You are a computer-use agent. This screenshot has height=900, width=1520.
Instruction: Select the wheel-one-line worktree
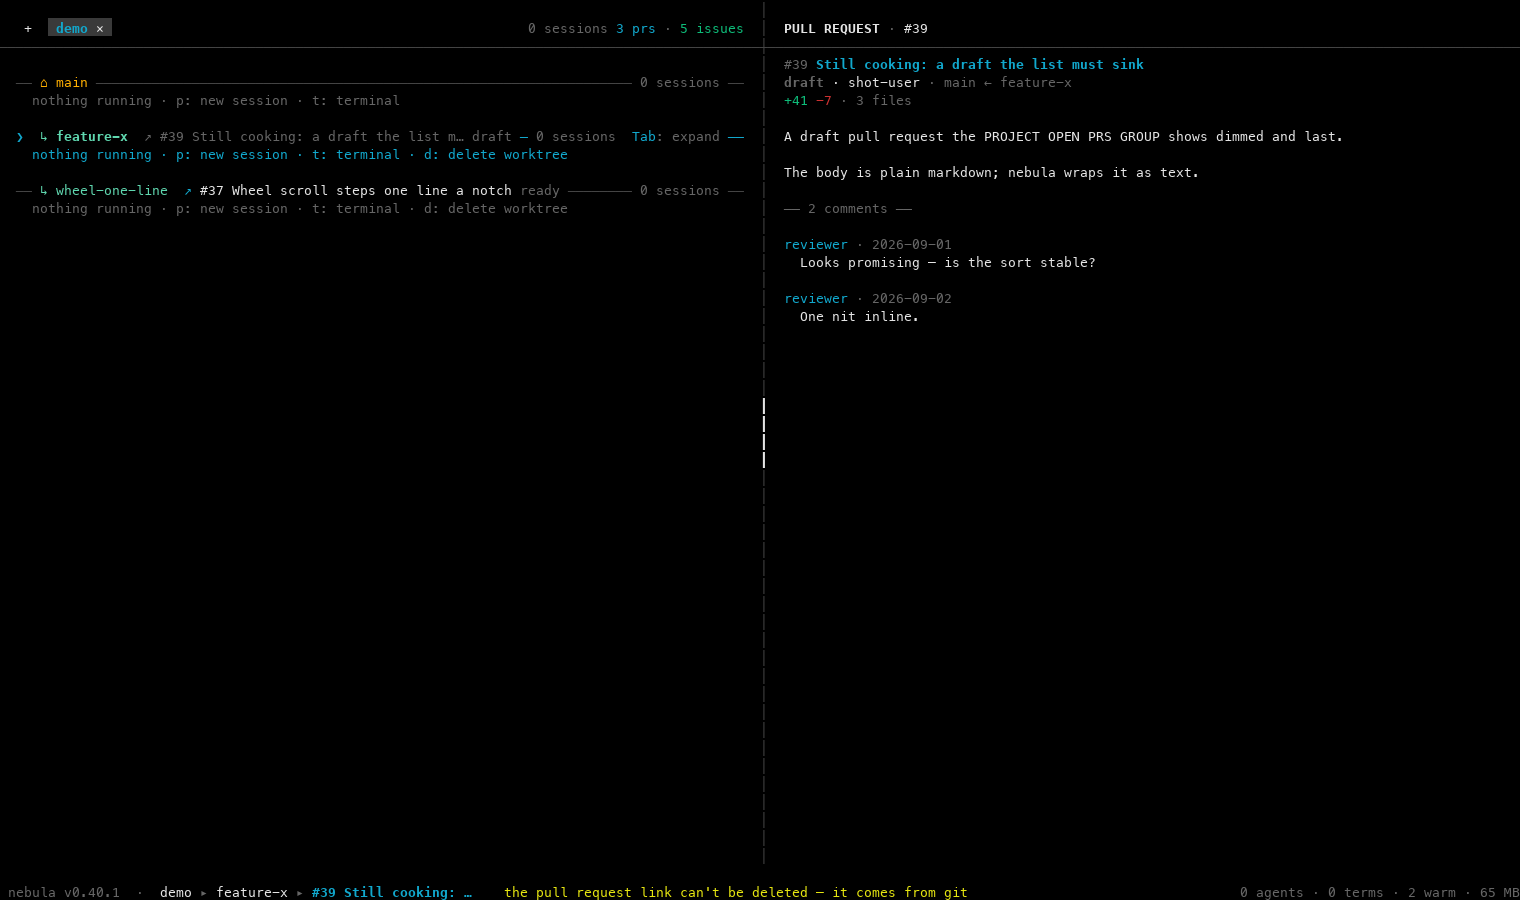pos(112,191)
